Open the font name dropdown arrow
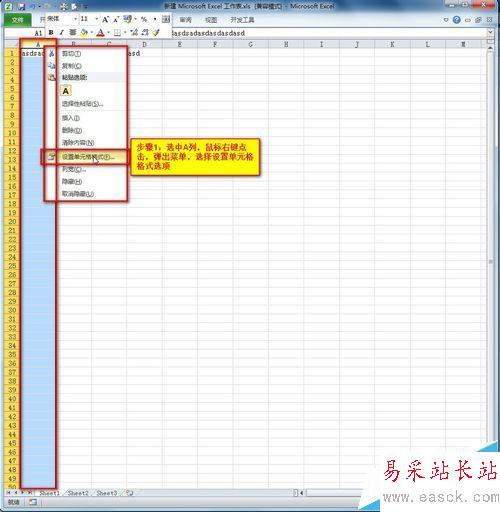 tap(75, 19)
